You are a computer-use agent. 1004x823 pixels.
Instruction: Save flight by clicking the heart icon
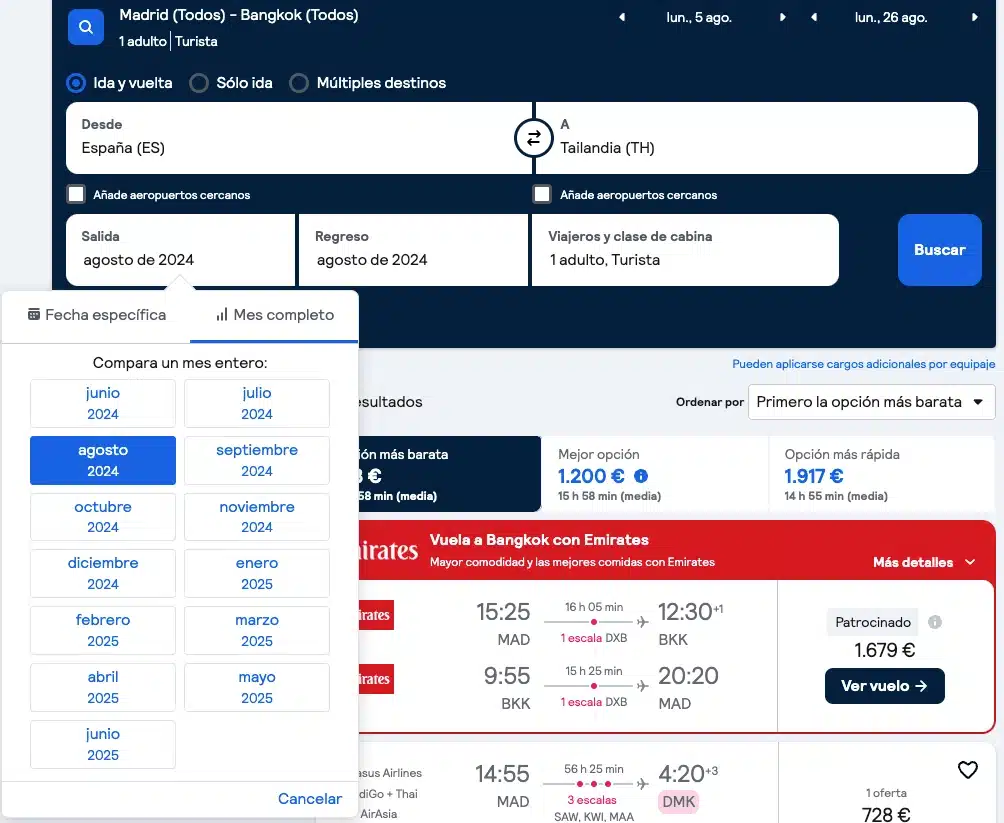(967, 770)
